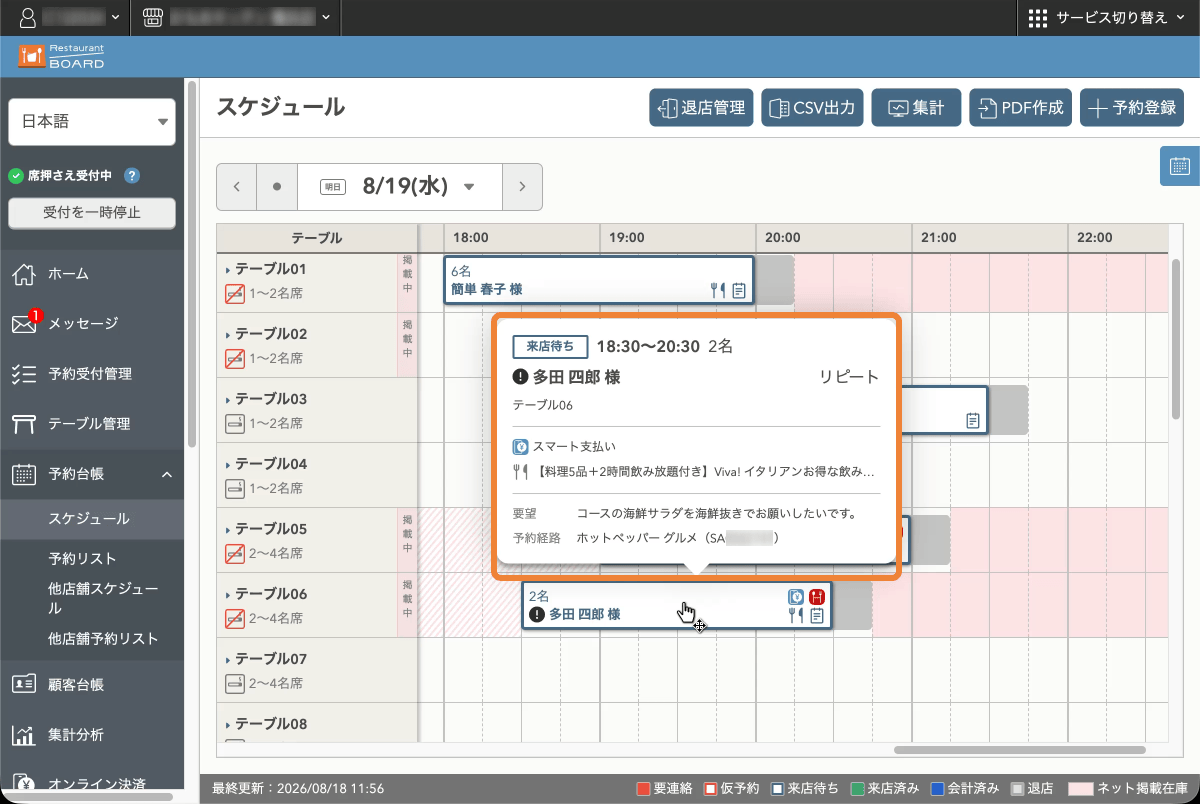Image resolution: width=1200 pixels, height=804 pixels.
Task: Collapse the 予約台帳 section chevron
Action: [167, 474]
